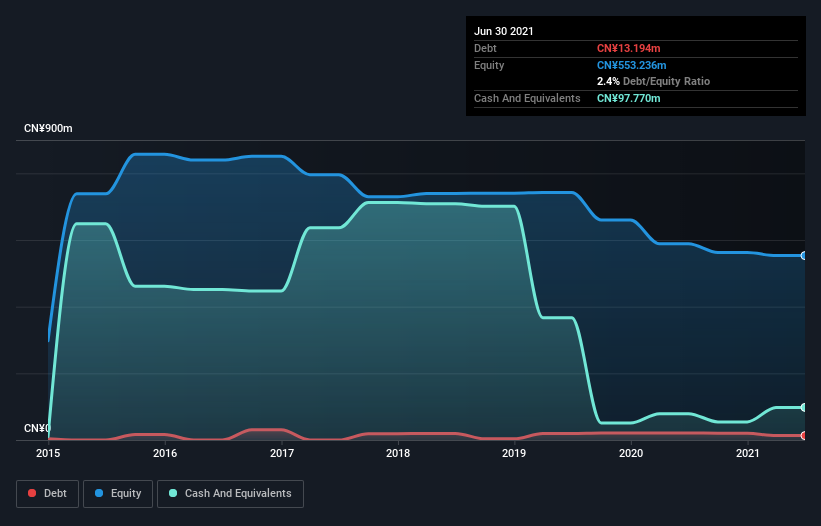821x526 pixels.
Task: Click the 2019 axis label
Action: pyautogui.click(x=514, y=453)
